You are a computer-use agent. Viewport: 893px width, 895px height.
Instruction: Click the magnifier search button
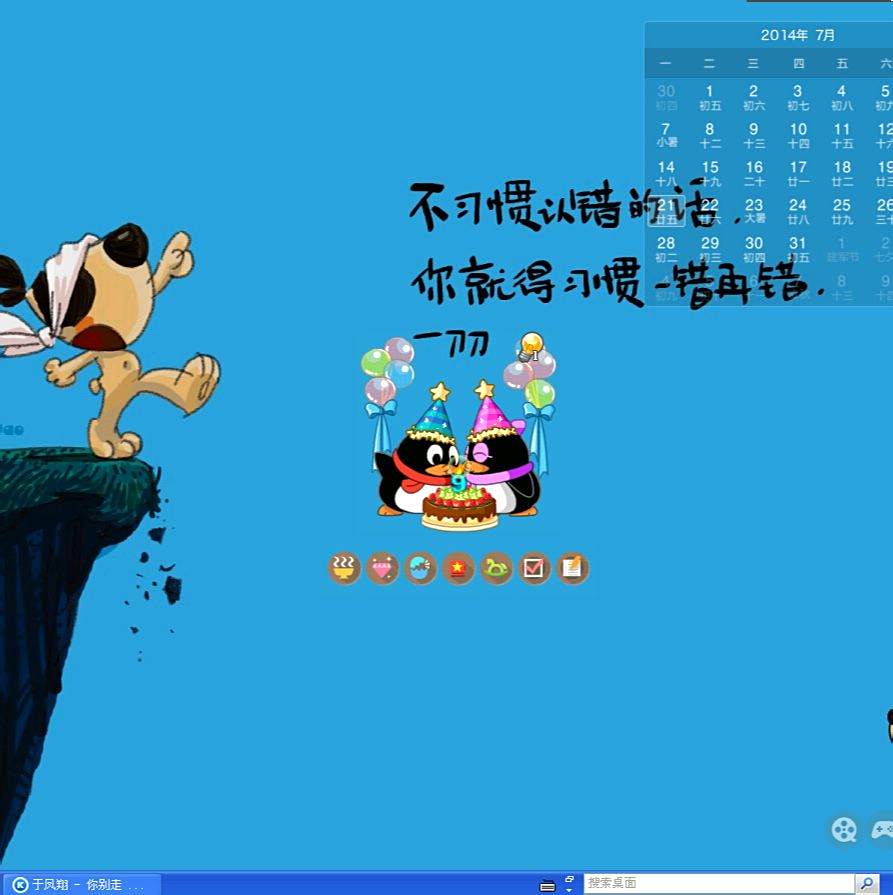coord(867,884)
